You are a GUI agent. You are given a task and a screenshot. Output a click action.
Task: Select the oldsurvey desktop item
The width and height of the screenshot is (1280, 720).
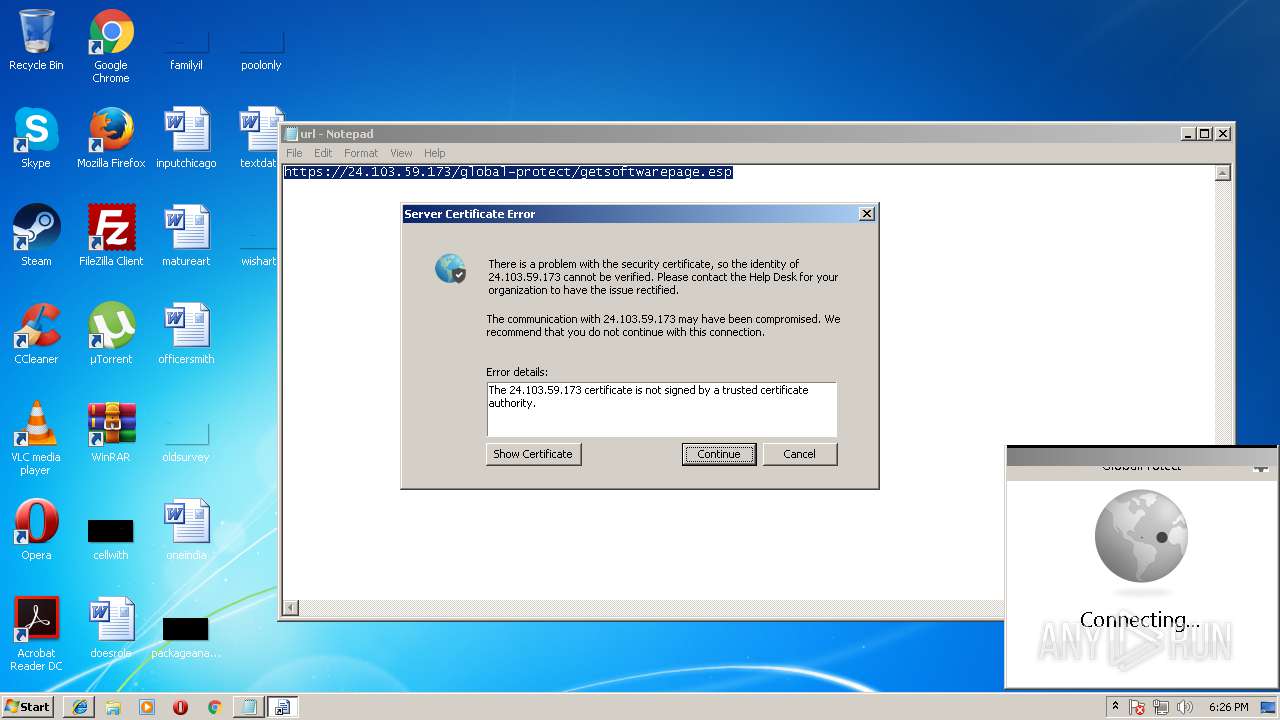coord(186,445)
